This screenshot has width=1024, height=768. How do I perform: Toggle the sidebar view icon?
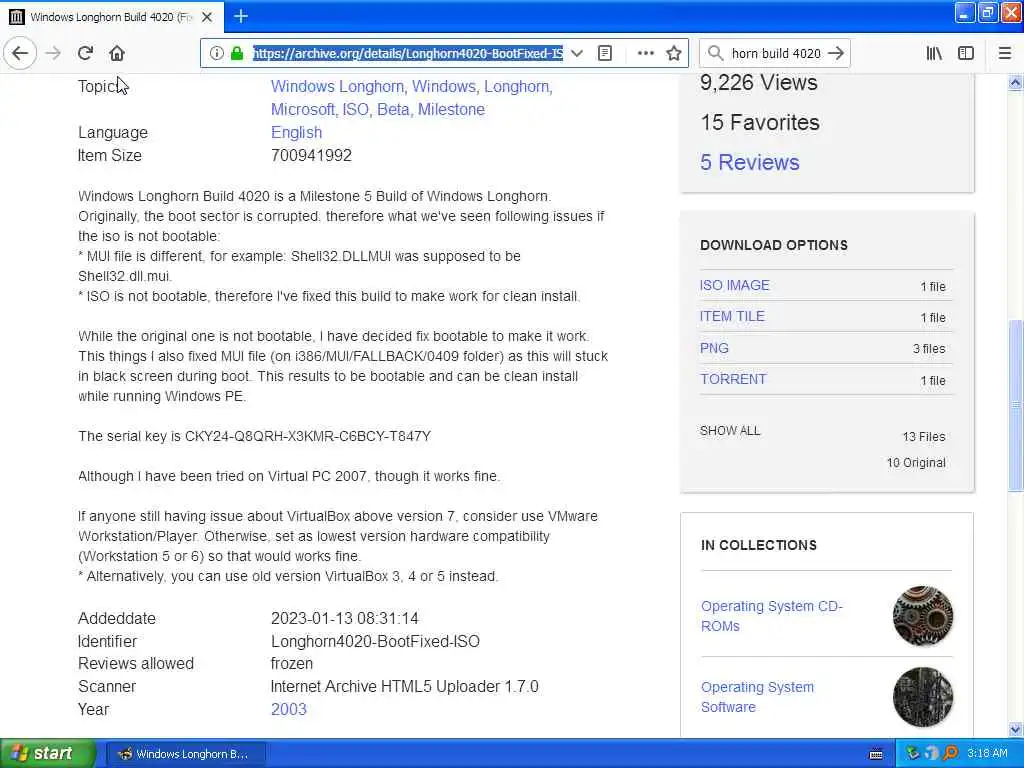(x=965, y=53)
